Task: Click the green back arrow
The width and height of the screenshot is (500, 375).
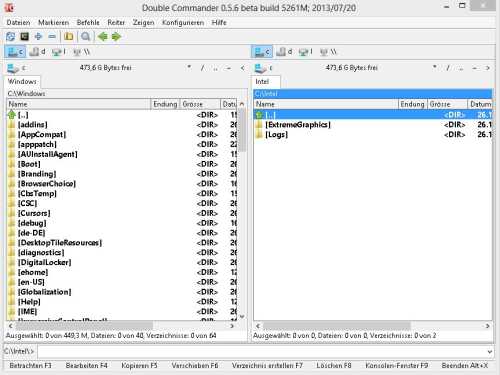Action: tap(103, 36)
